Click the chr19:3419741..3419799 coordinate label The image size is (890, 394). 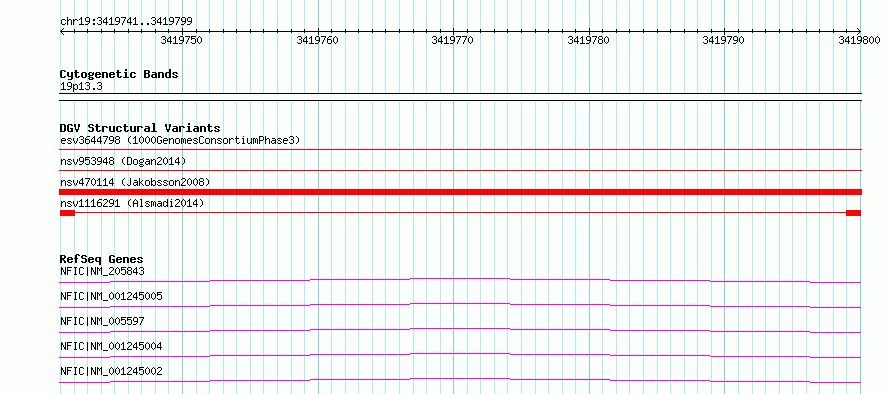[126, 21]
